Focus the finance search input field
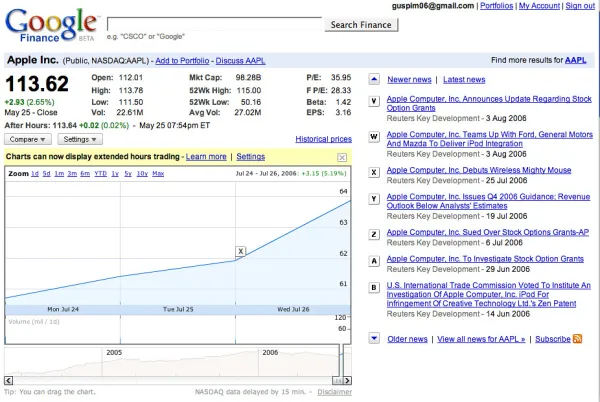 pos(214,24)
